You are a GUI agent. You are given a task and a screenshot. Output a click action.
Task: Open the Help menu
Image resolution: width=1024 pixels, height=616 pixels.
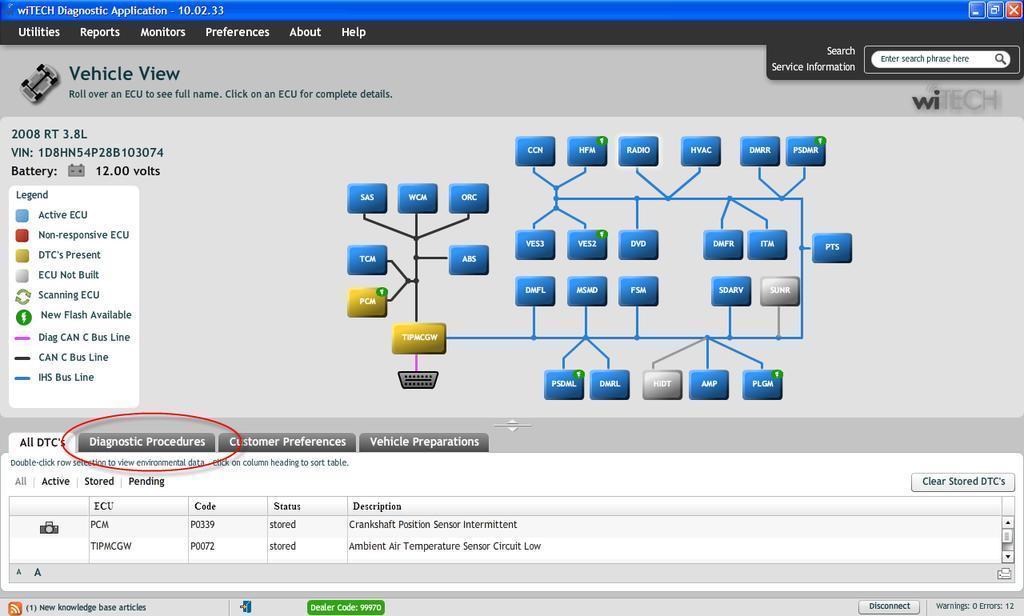pos(353,32)
